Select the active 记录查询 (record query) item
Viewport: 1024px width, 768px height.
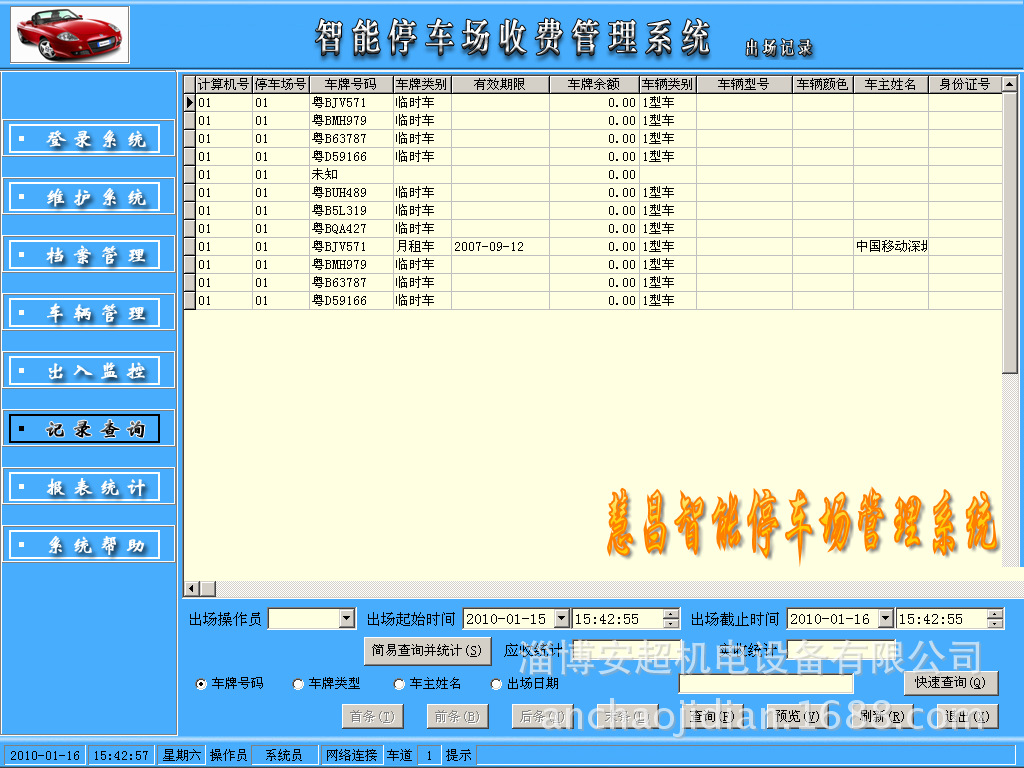[88, 428]
